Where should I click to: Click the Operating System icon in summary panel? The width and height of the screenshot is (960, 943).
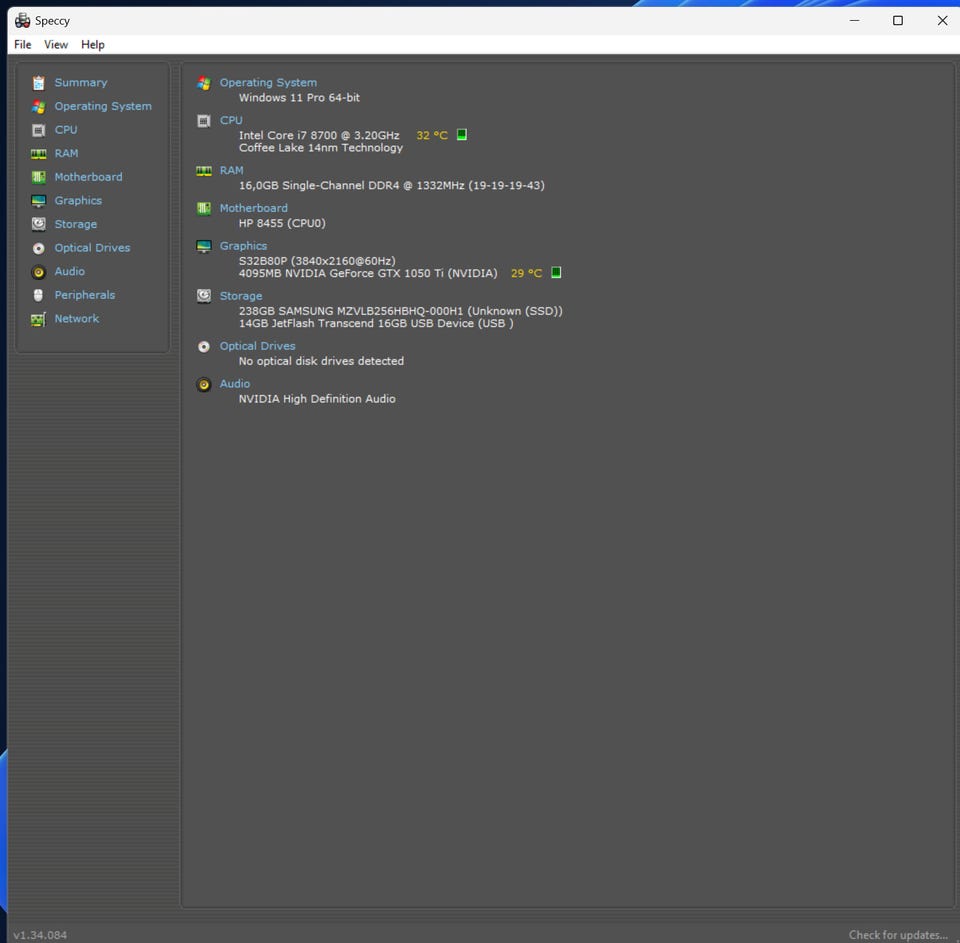(x=204, y=83)
